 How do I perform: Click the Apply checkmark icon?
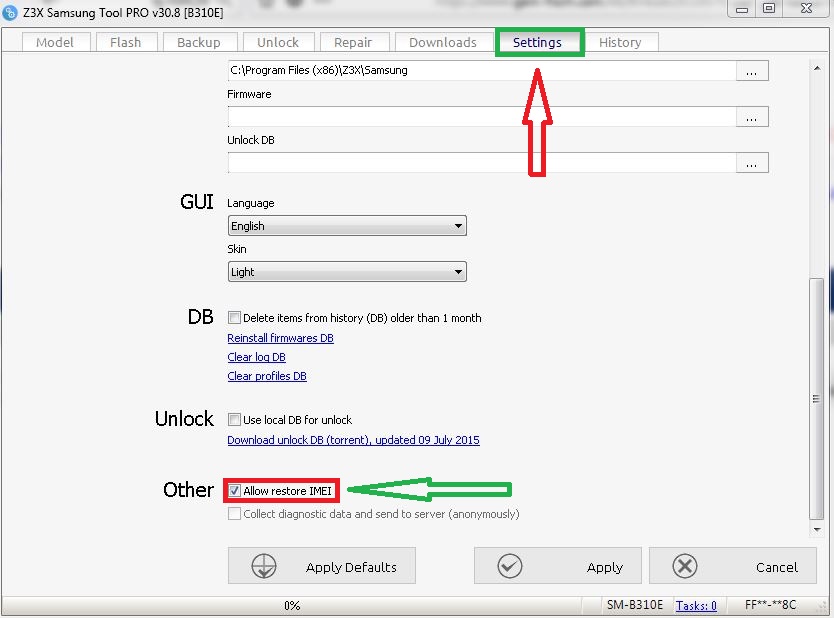click(x=510, y=566)
